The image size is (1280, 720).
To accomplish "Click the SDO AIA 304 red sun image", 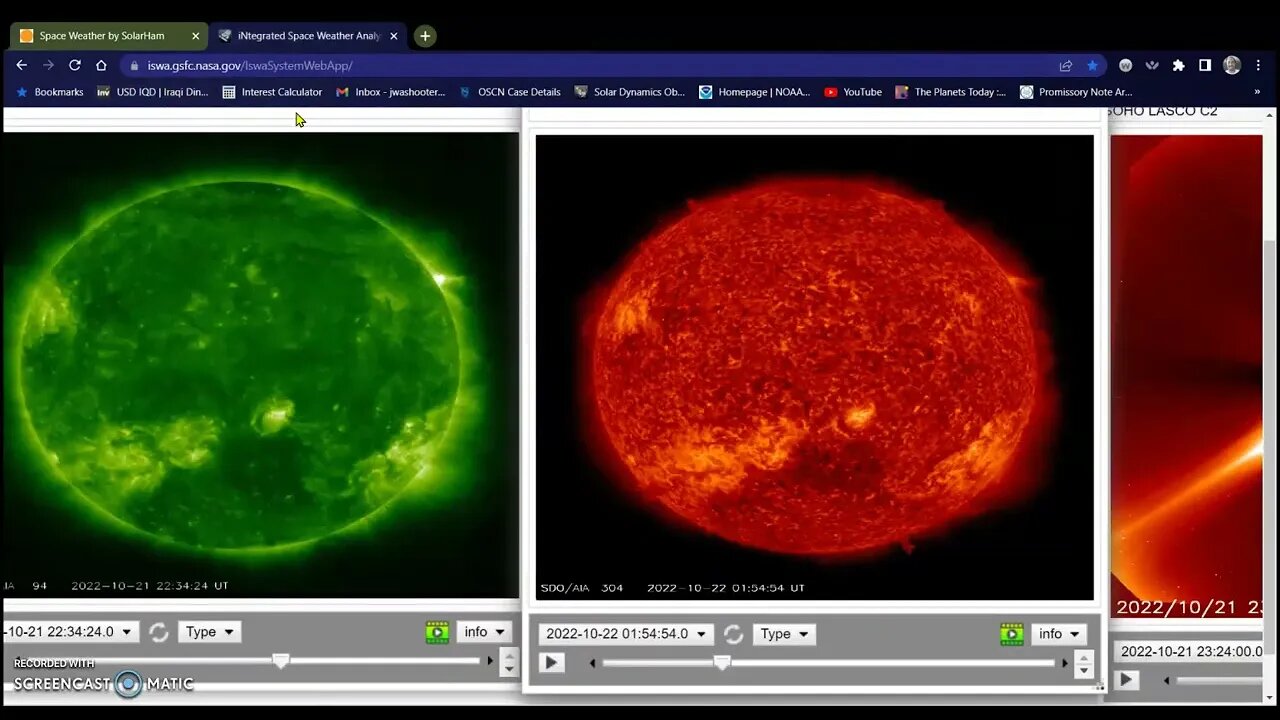I will coord(815,367).
